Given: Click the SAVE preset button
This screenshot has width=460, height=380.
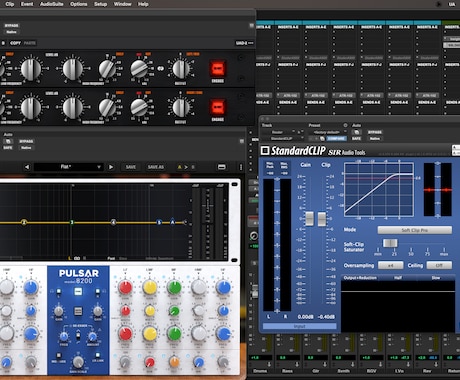Looking at the screenshot, I should [131, 167].
